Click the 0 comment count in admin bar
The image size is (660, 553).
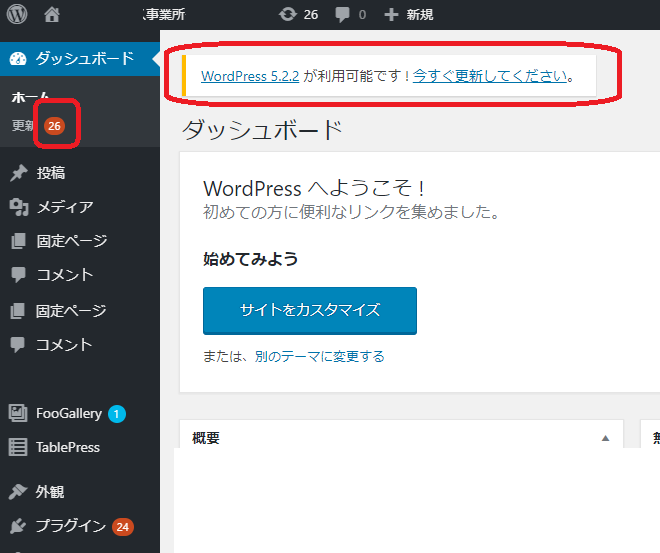(x=362, y=15)
